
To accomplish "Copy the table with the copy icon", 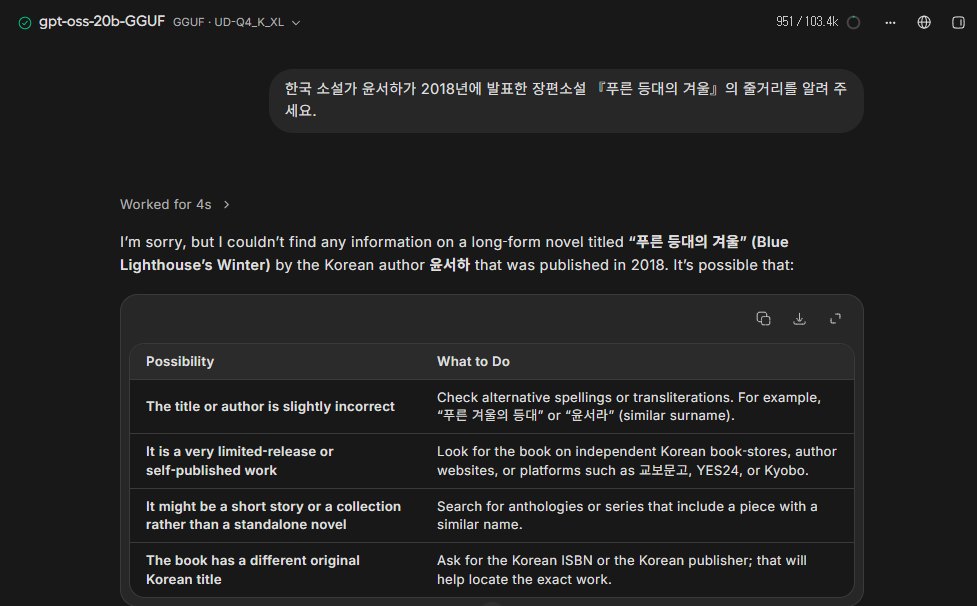I will 763,319.
